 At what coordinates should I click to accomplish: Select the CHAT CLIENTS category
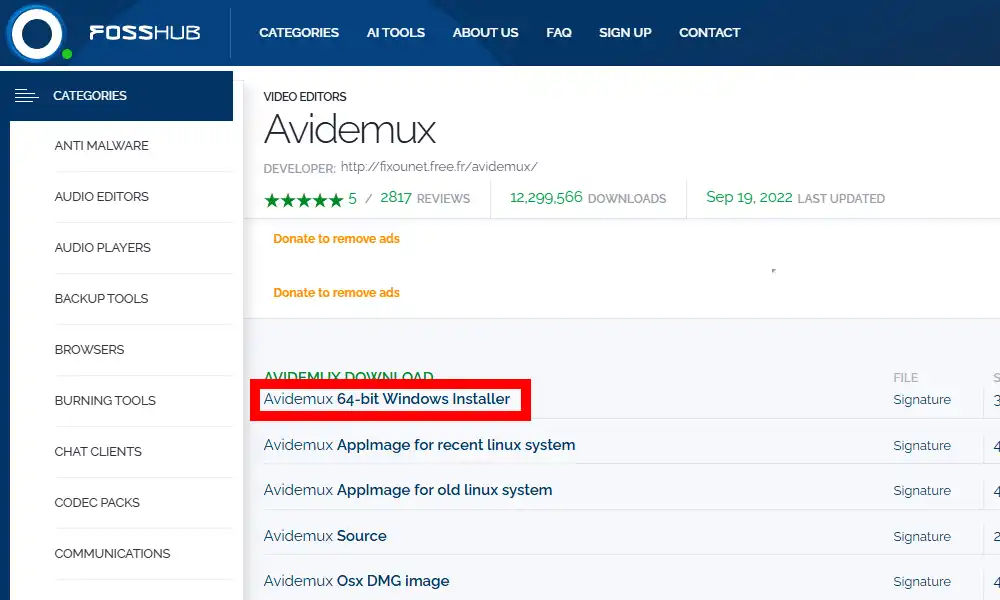[98, 451]
